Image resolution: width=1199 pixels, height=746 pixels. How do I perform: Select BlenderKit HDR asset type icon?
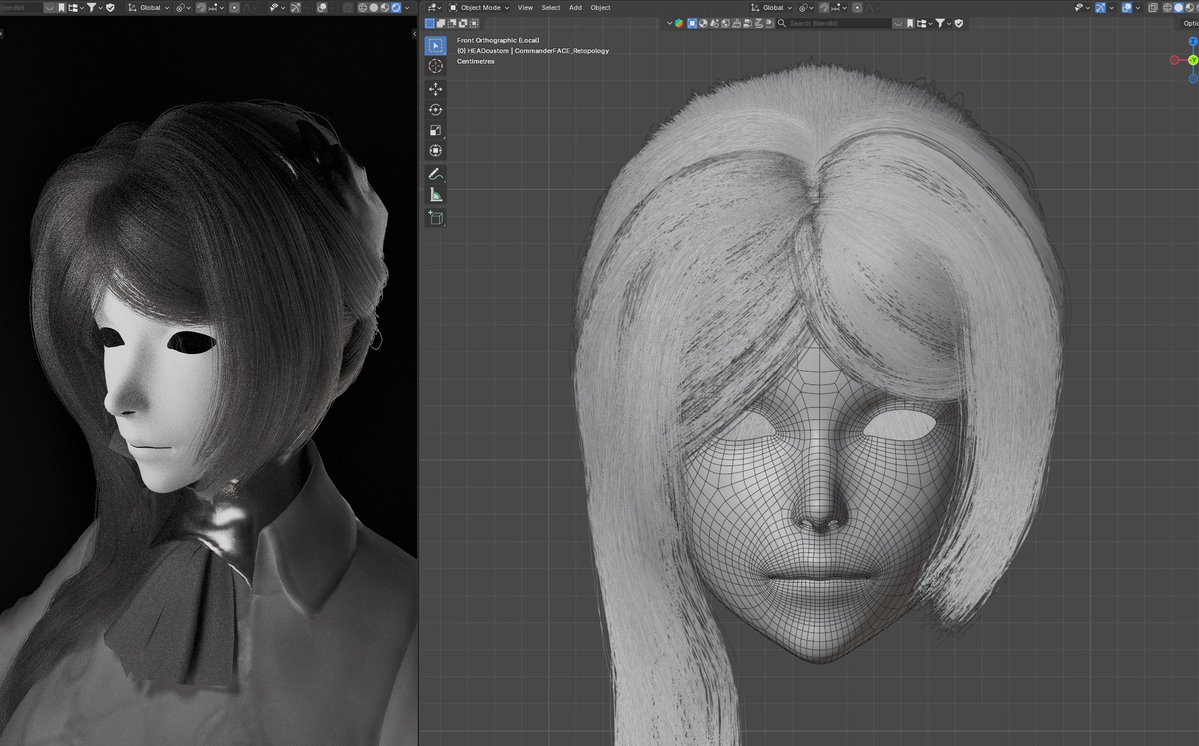coord(726,23)
